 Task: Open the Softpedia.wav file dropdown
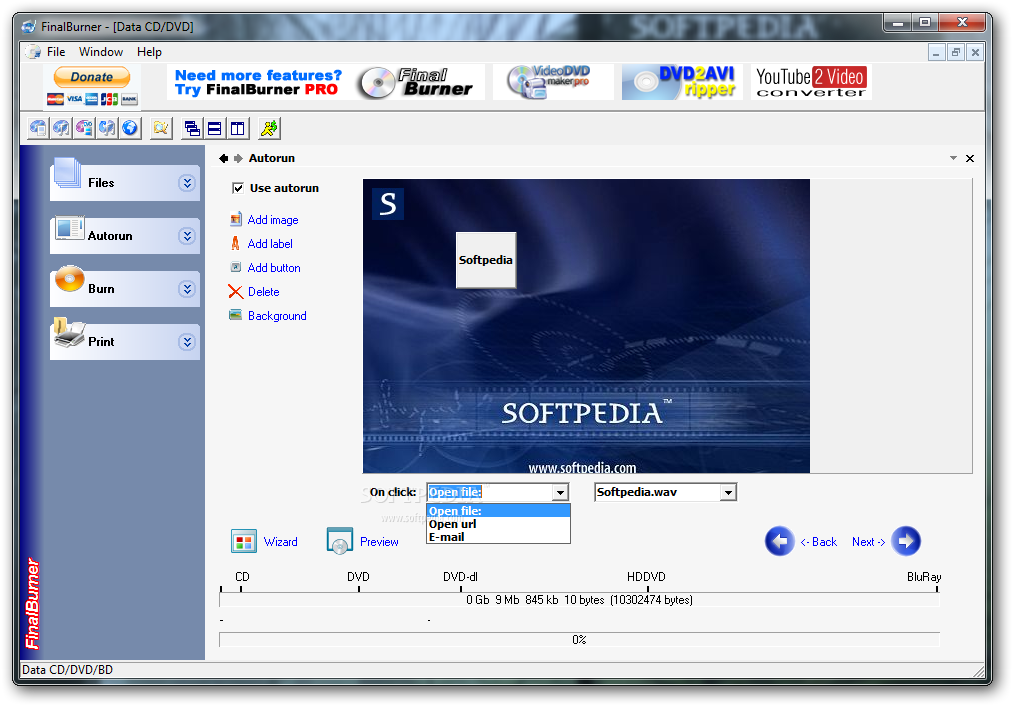728,493
